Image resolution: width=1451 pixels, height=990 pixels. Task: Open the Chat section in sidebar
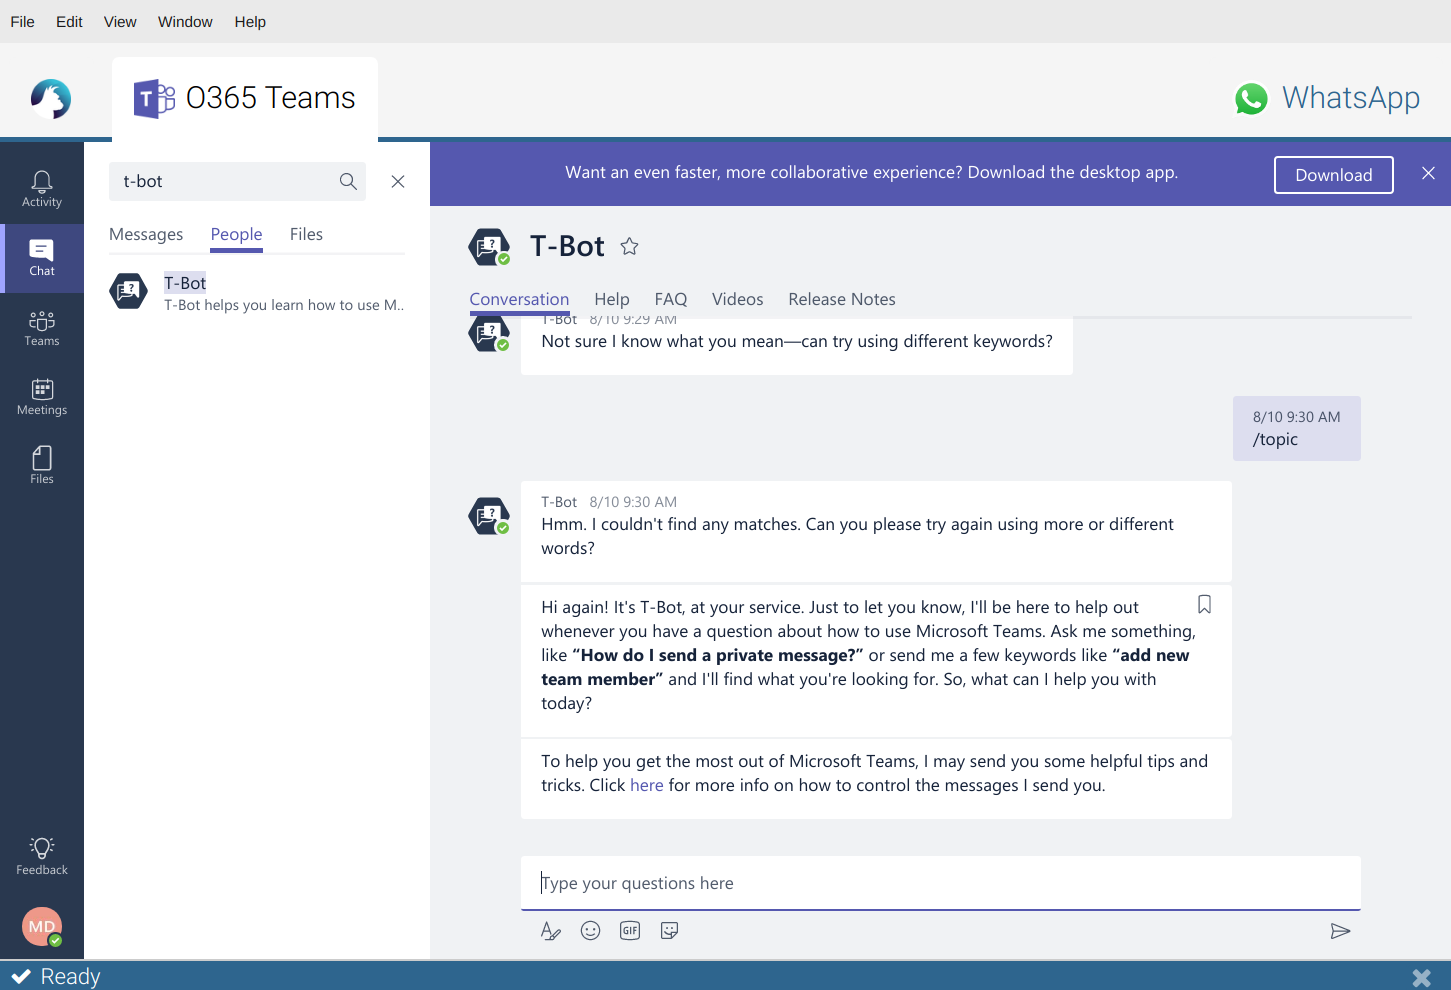point(42,258)
